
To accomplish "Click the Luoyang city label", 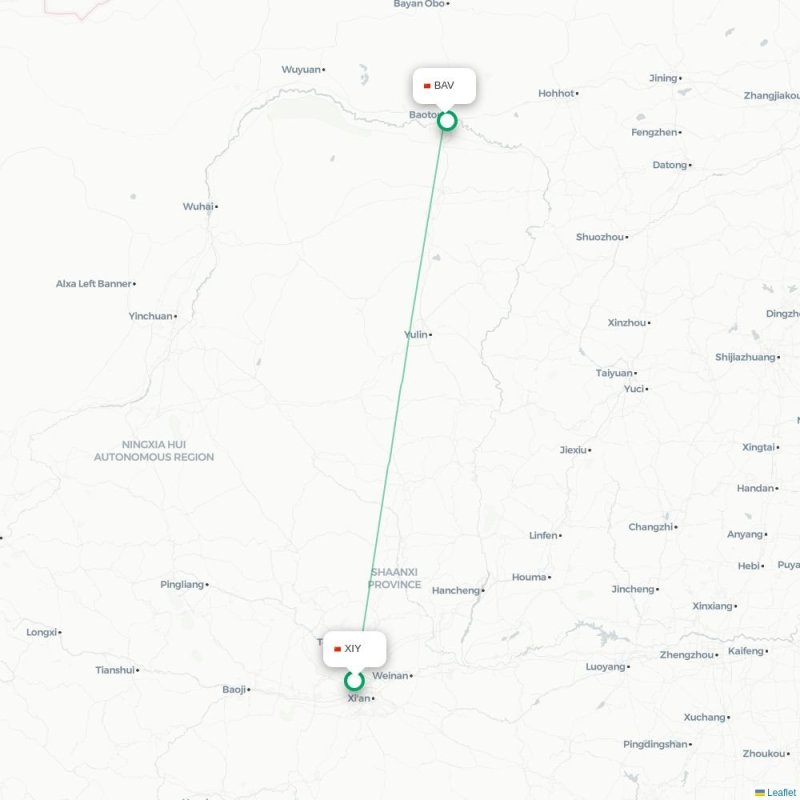I will point(606,667).
